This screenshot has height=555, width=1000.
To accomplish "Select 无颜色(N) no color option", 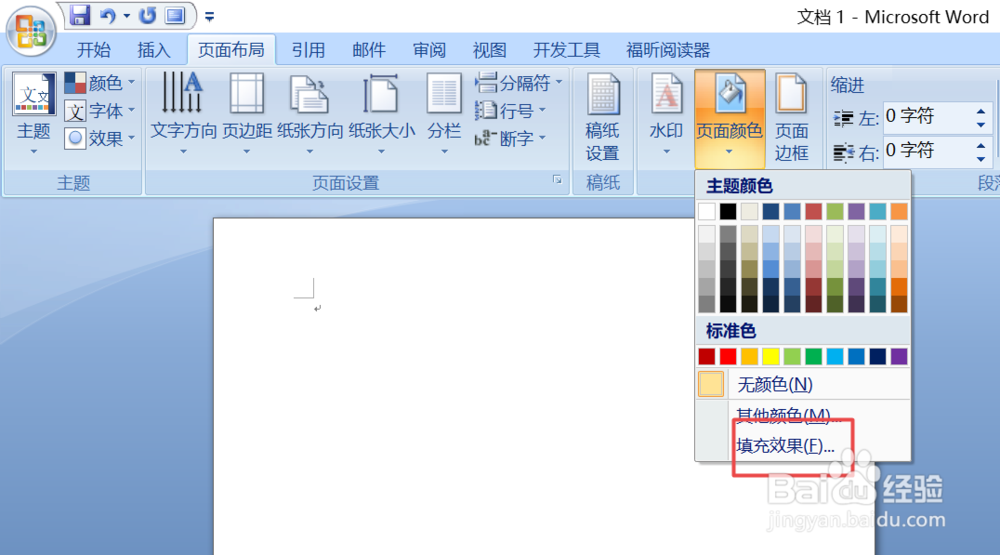I will tap(803, 385).
